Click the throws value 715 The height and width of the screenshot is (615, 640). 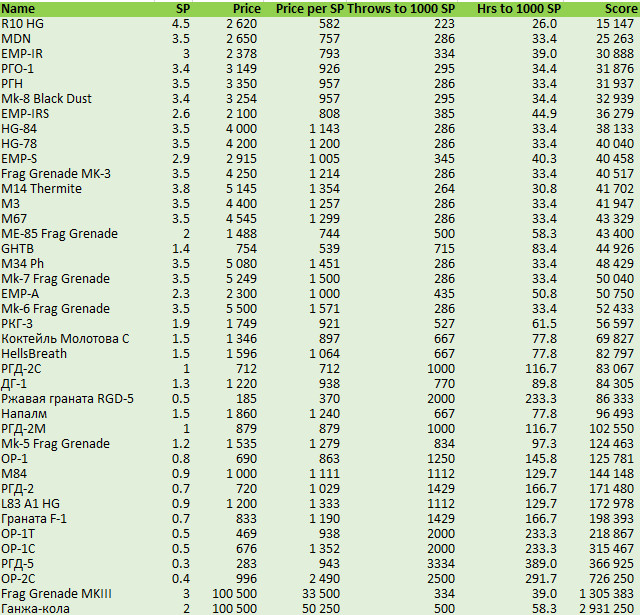point(444,249)
